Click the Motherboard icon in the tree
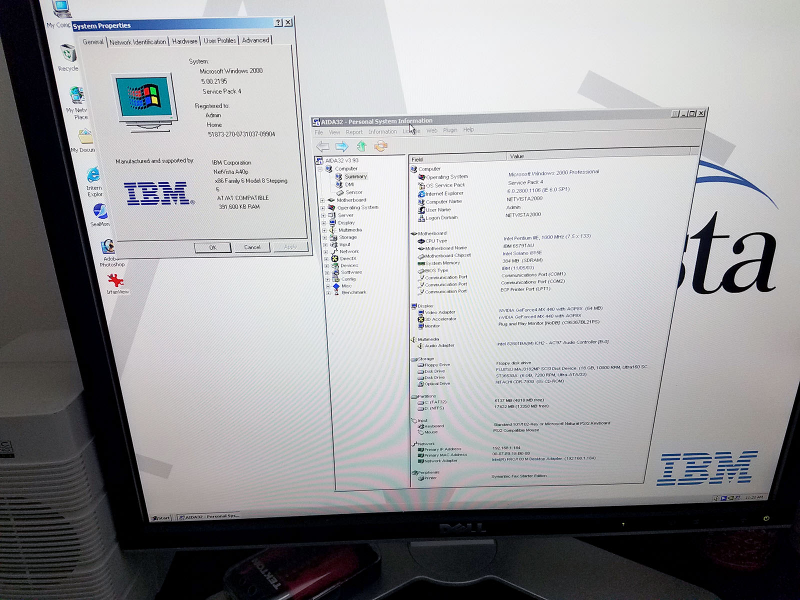 (331, 200)
